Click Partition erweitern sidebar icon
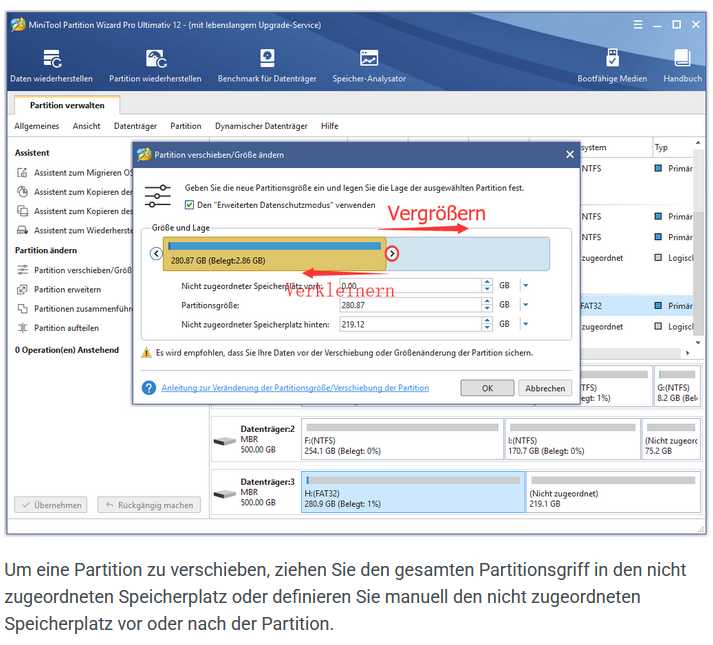Screen dimensions: 713x645 pos(22,289)
